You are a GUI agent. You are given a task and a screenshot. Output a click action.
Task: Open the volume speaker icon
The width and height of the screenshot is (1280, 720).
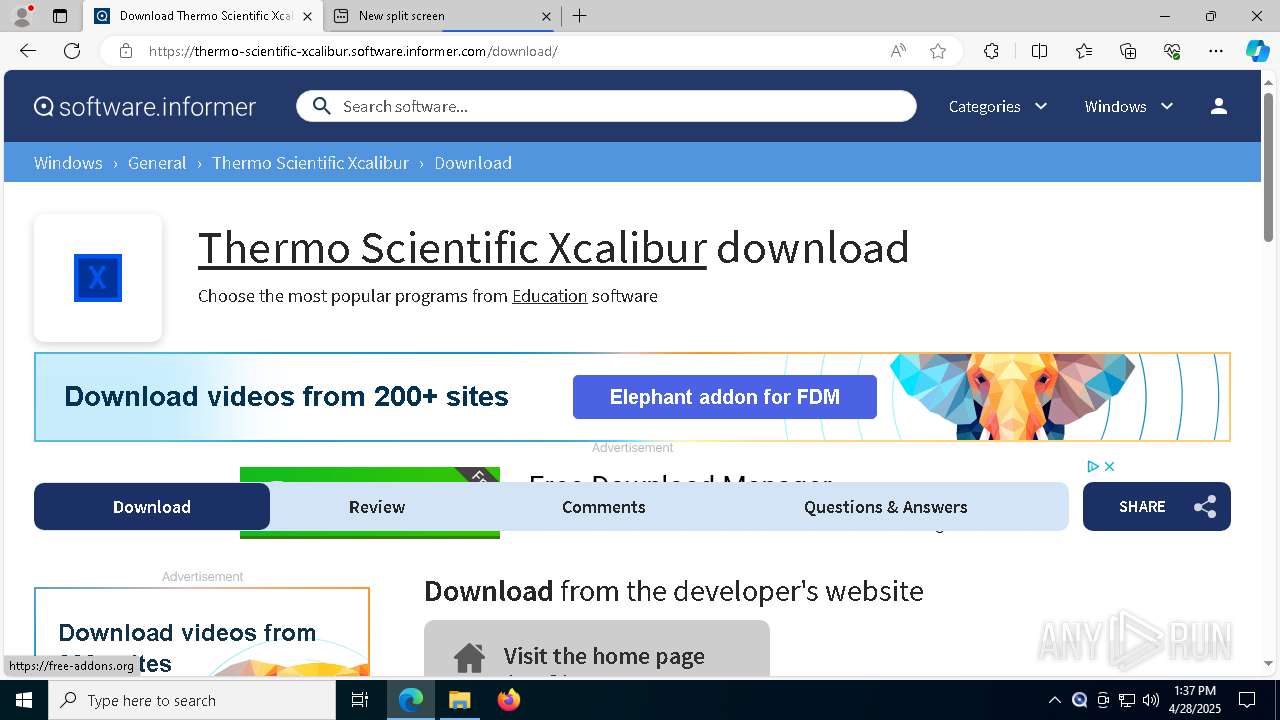1151,700
